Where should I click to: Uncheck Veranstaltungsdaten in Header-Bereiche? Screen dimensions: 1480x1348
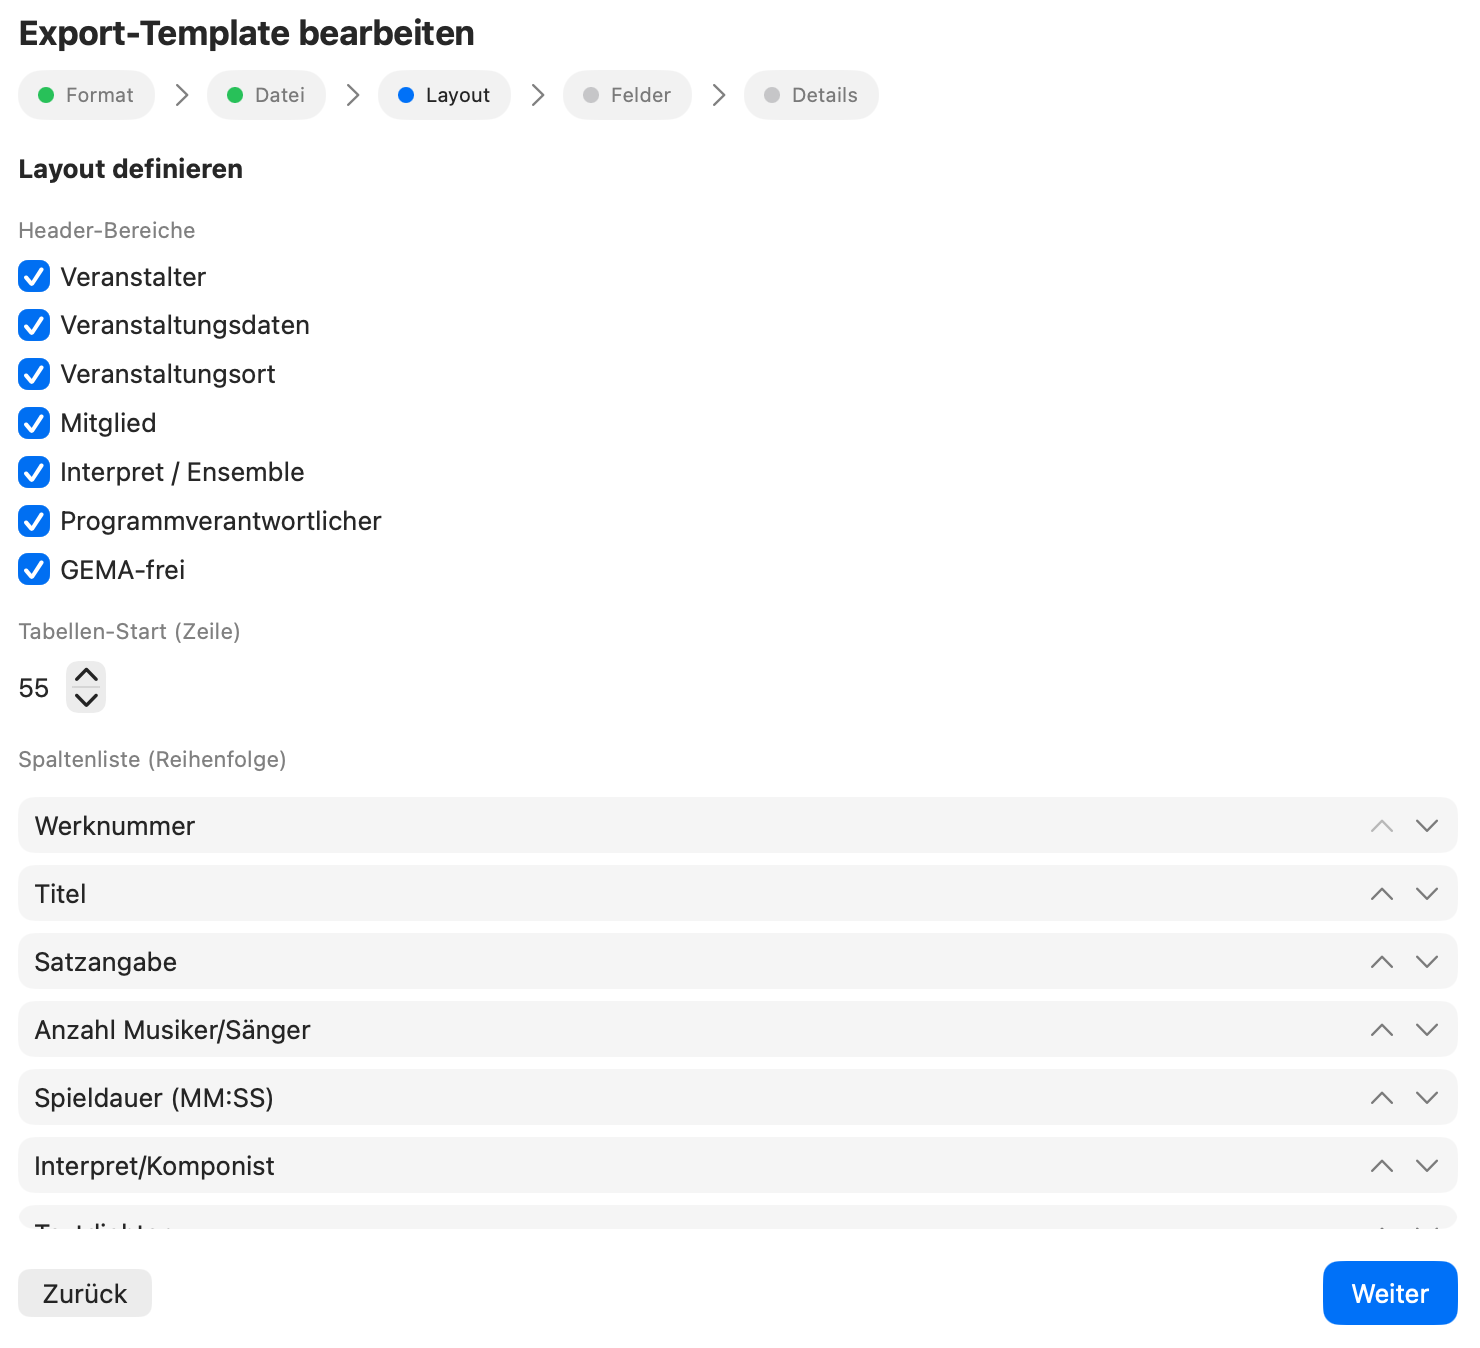[x=34, y=325]
